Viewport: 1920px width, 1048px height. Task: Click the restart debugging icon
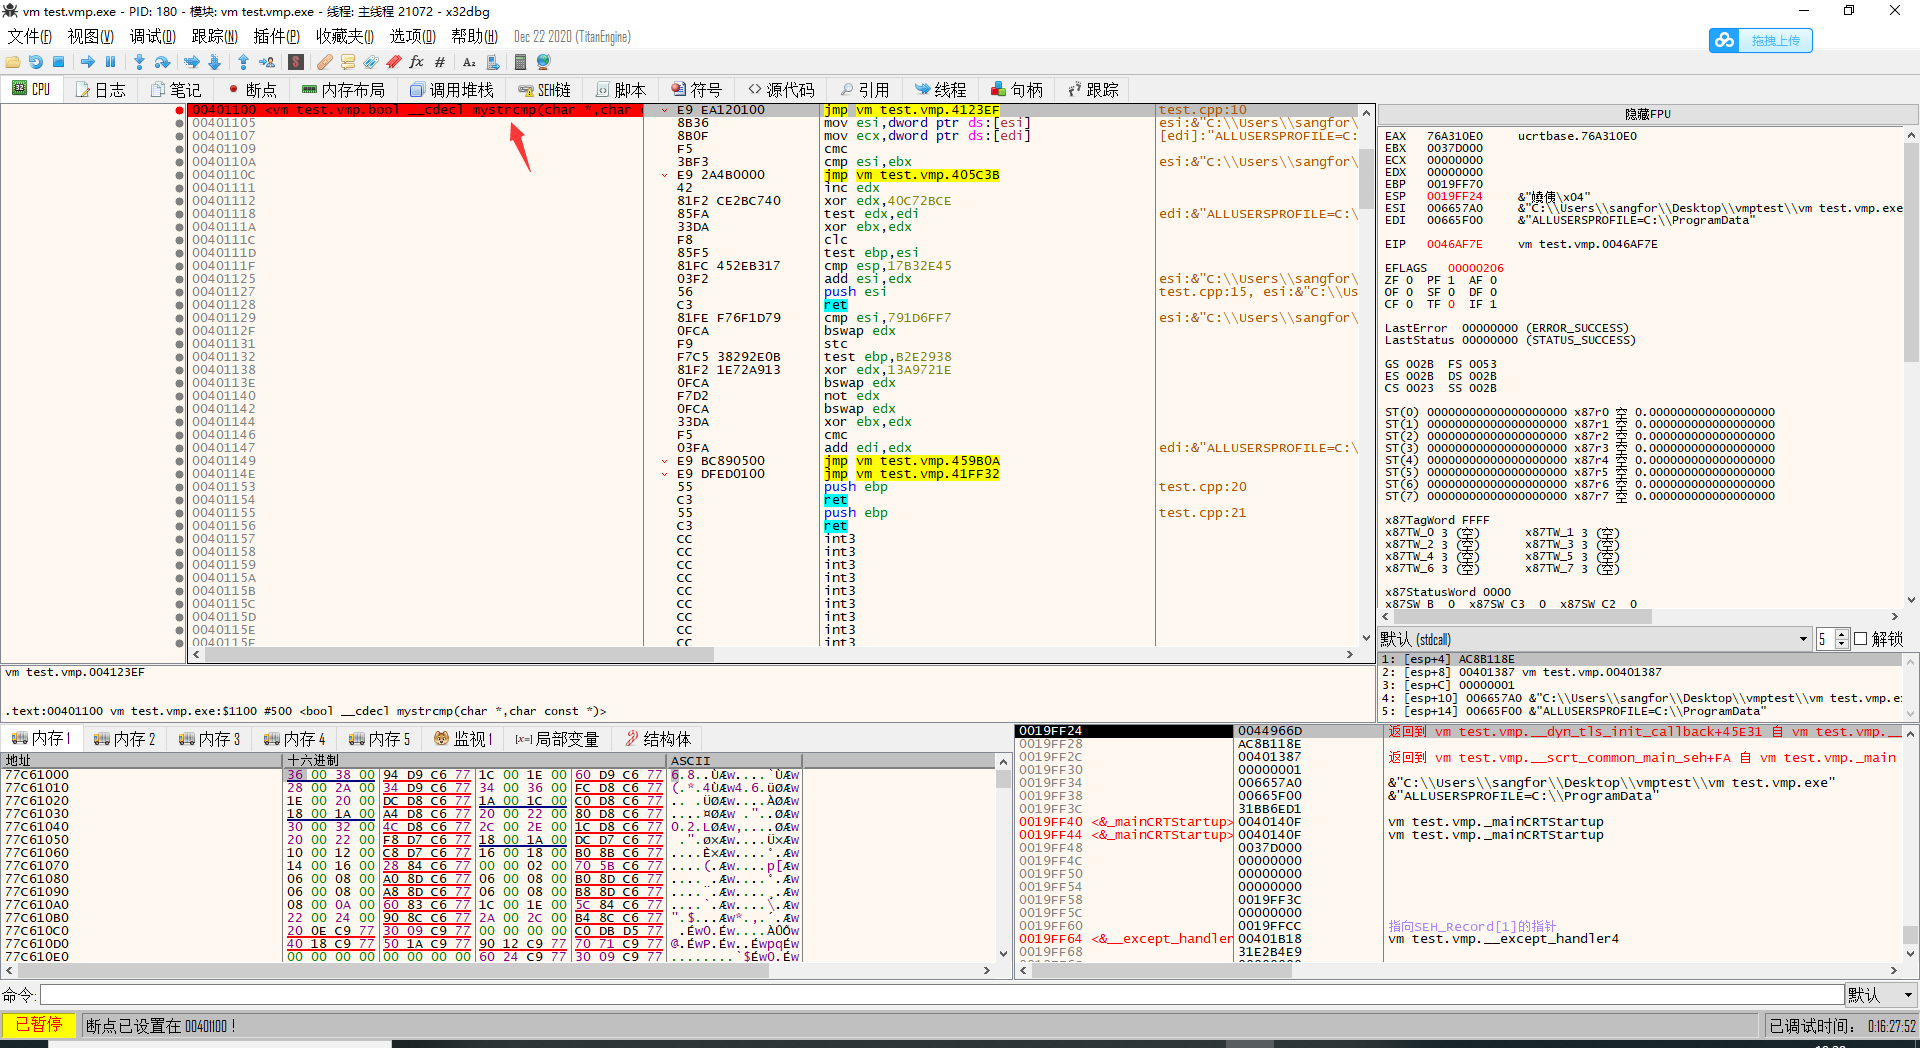click(x=35, y=62)
